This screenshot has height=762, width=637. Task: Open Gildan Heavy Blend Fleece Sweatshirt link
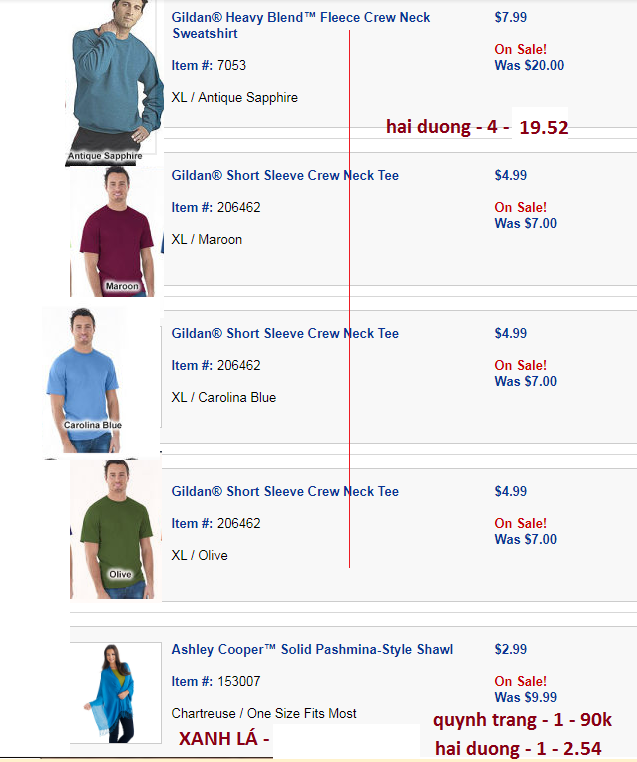click(x=301, y=25)
